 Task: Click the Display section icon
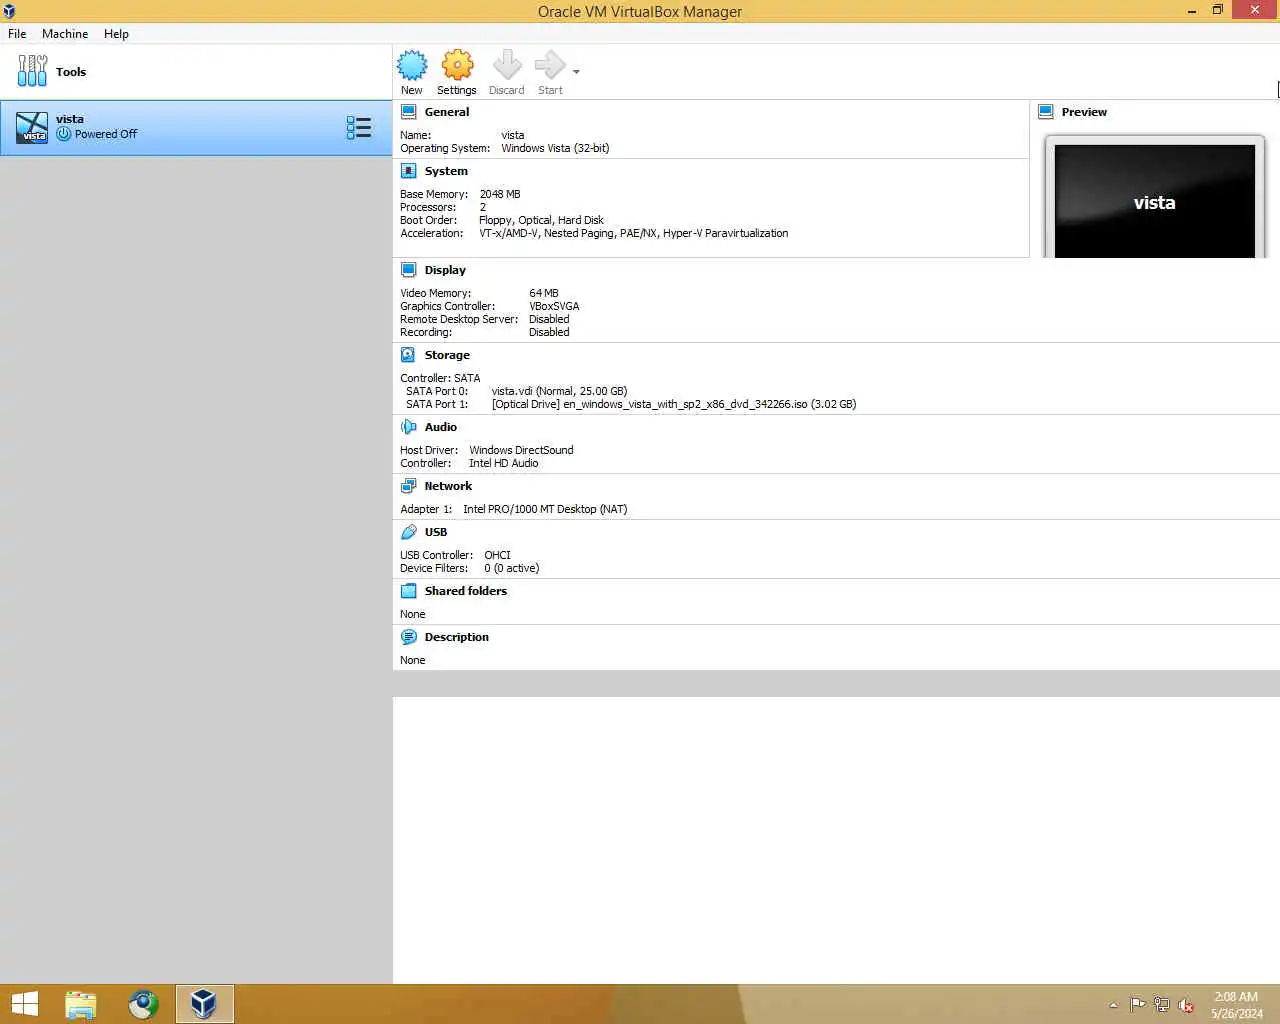(x=409, y=270)
